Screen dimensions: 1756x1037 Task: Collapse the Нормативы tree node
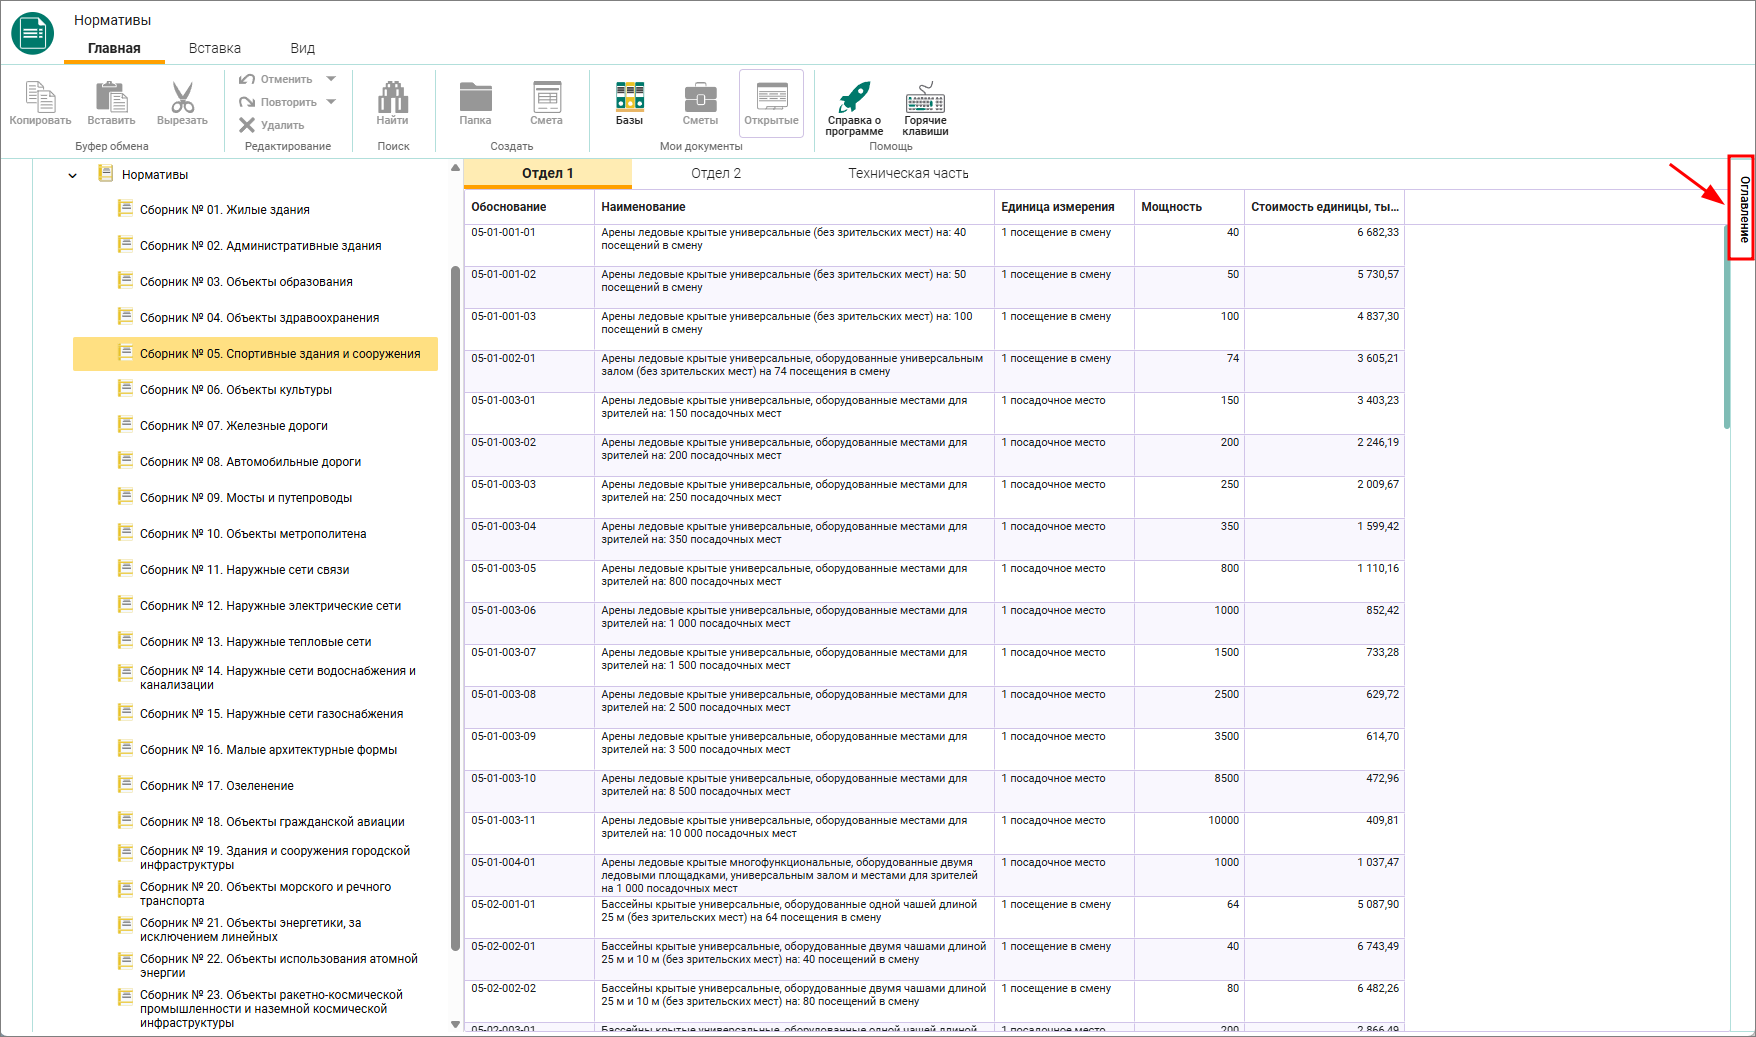pyautogui.click(x=72, y=175)
